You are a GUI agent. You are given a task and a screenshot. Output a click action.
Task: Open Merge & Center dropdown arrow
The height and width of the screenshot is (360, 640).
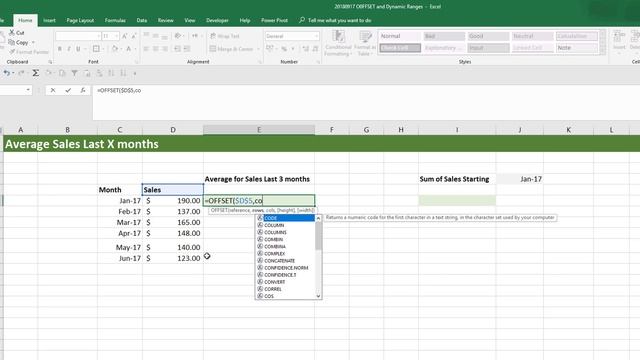[258, 49]
